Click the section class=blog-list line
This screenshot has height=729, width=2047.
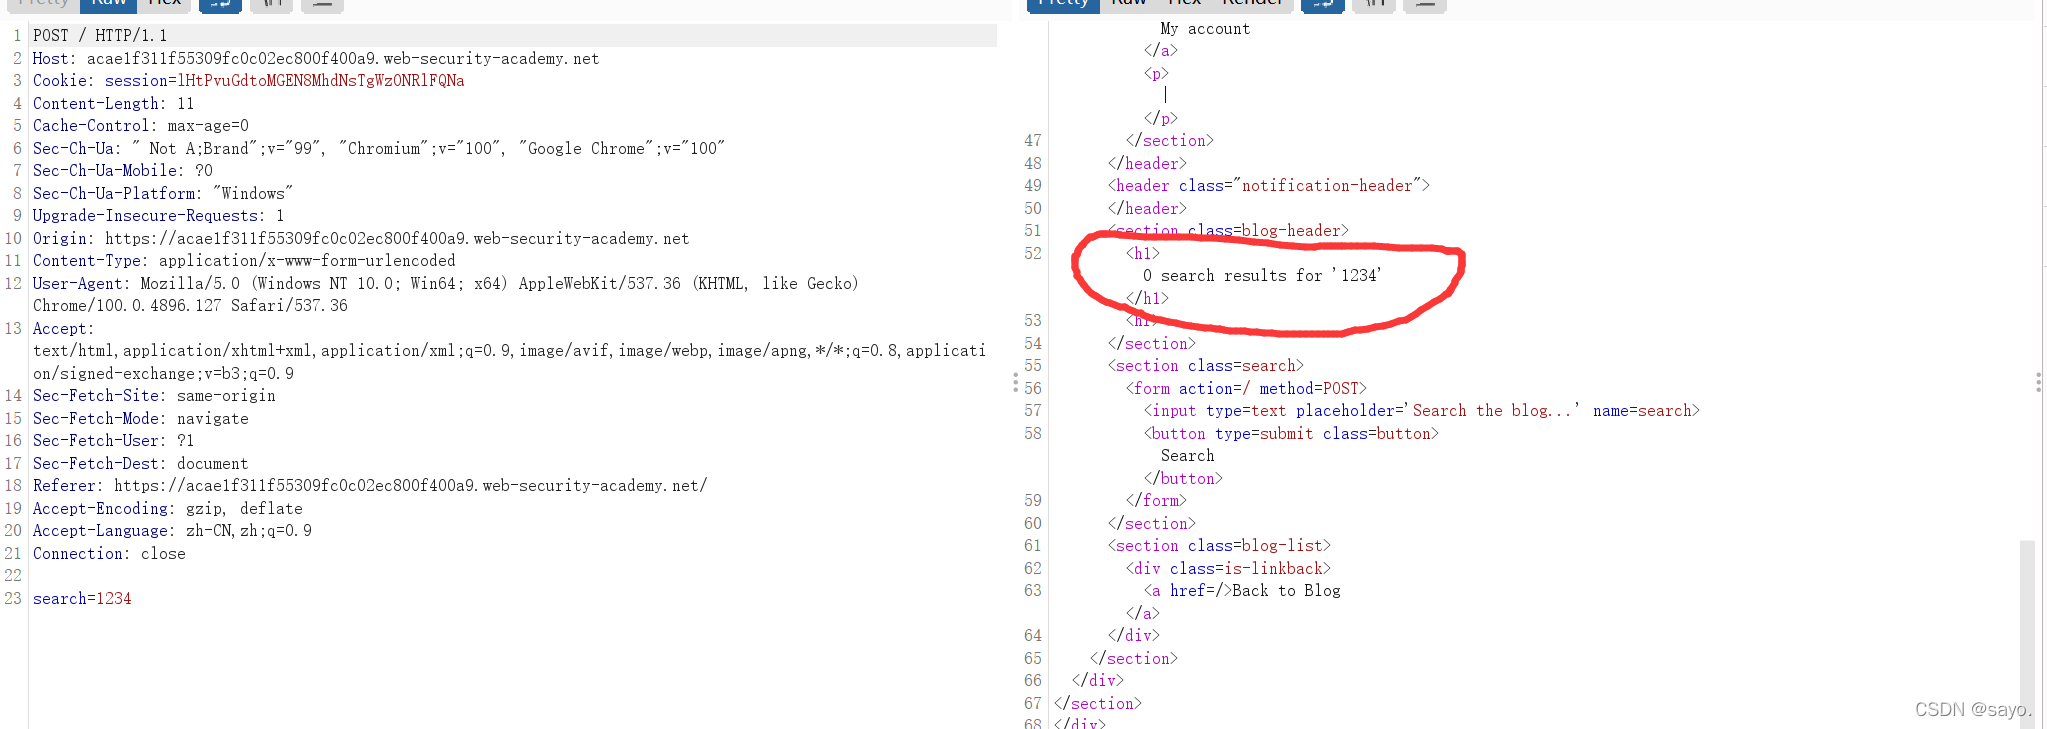pyautogui.click(x=1219, y=546)
